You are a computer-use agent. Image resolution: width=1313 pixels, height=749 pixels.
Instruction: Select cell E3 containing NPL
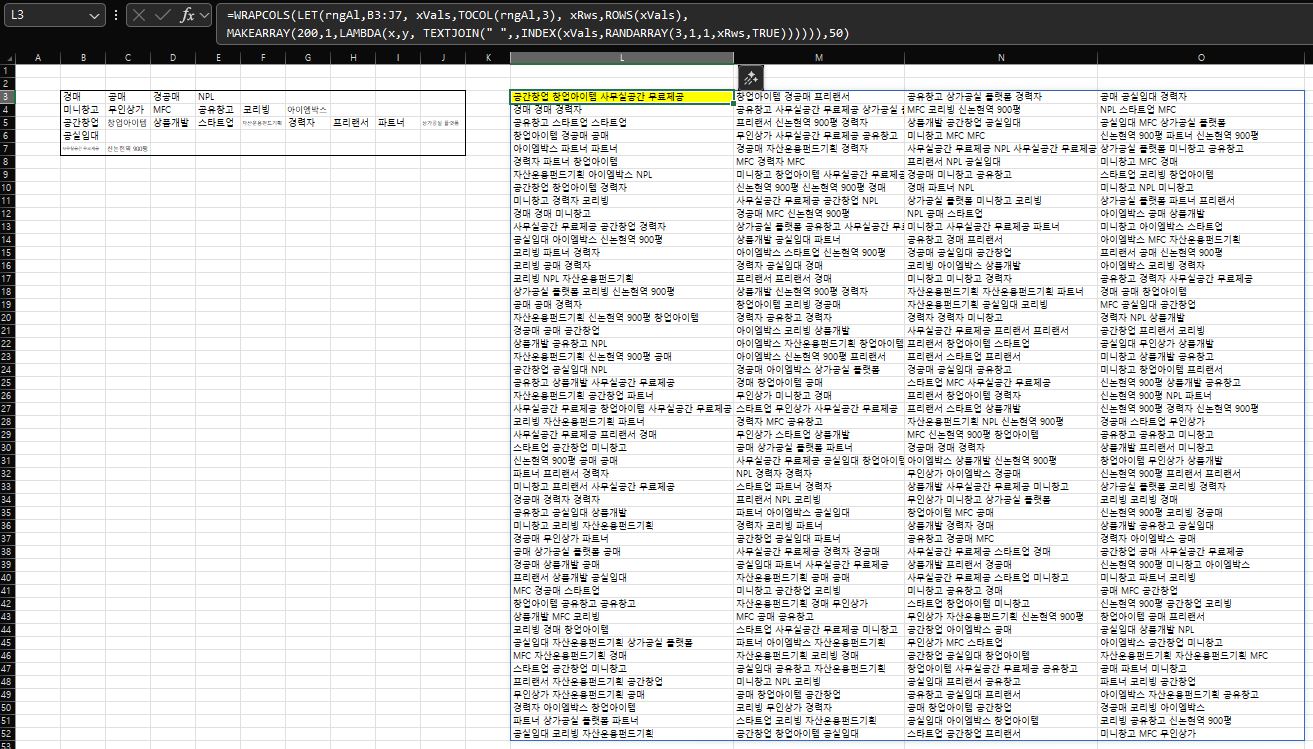(217, 97)
